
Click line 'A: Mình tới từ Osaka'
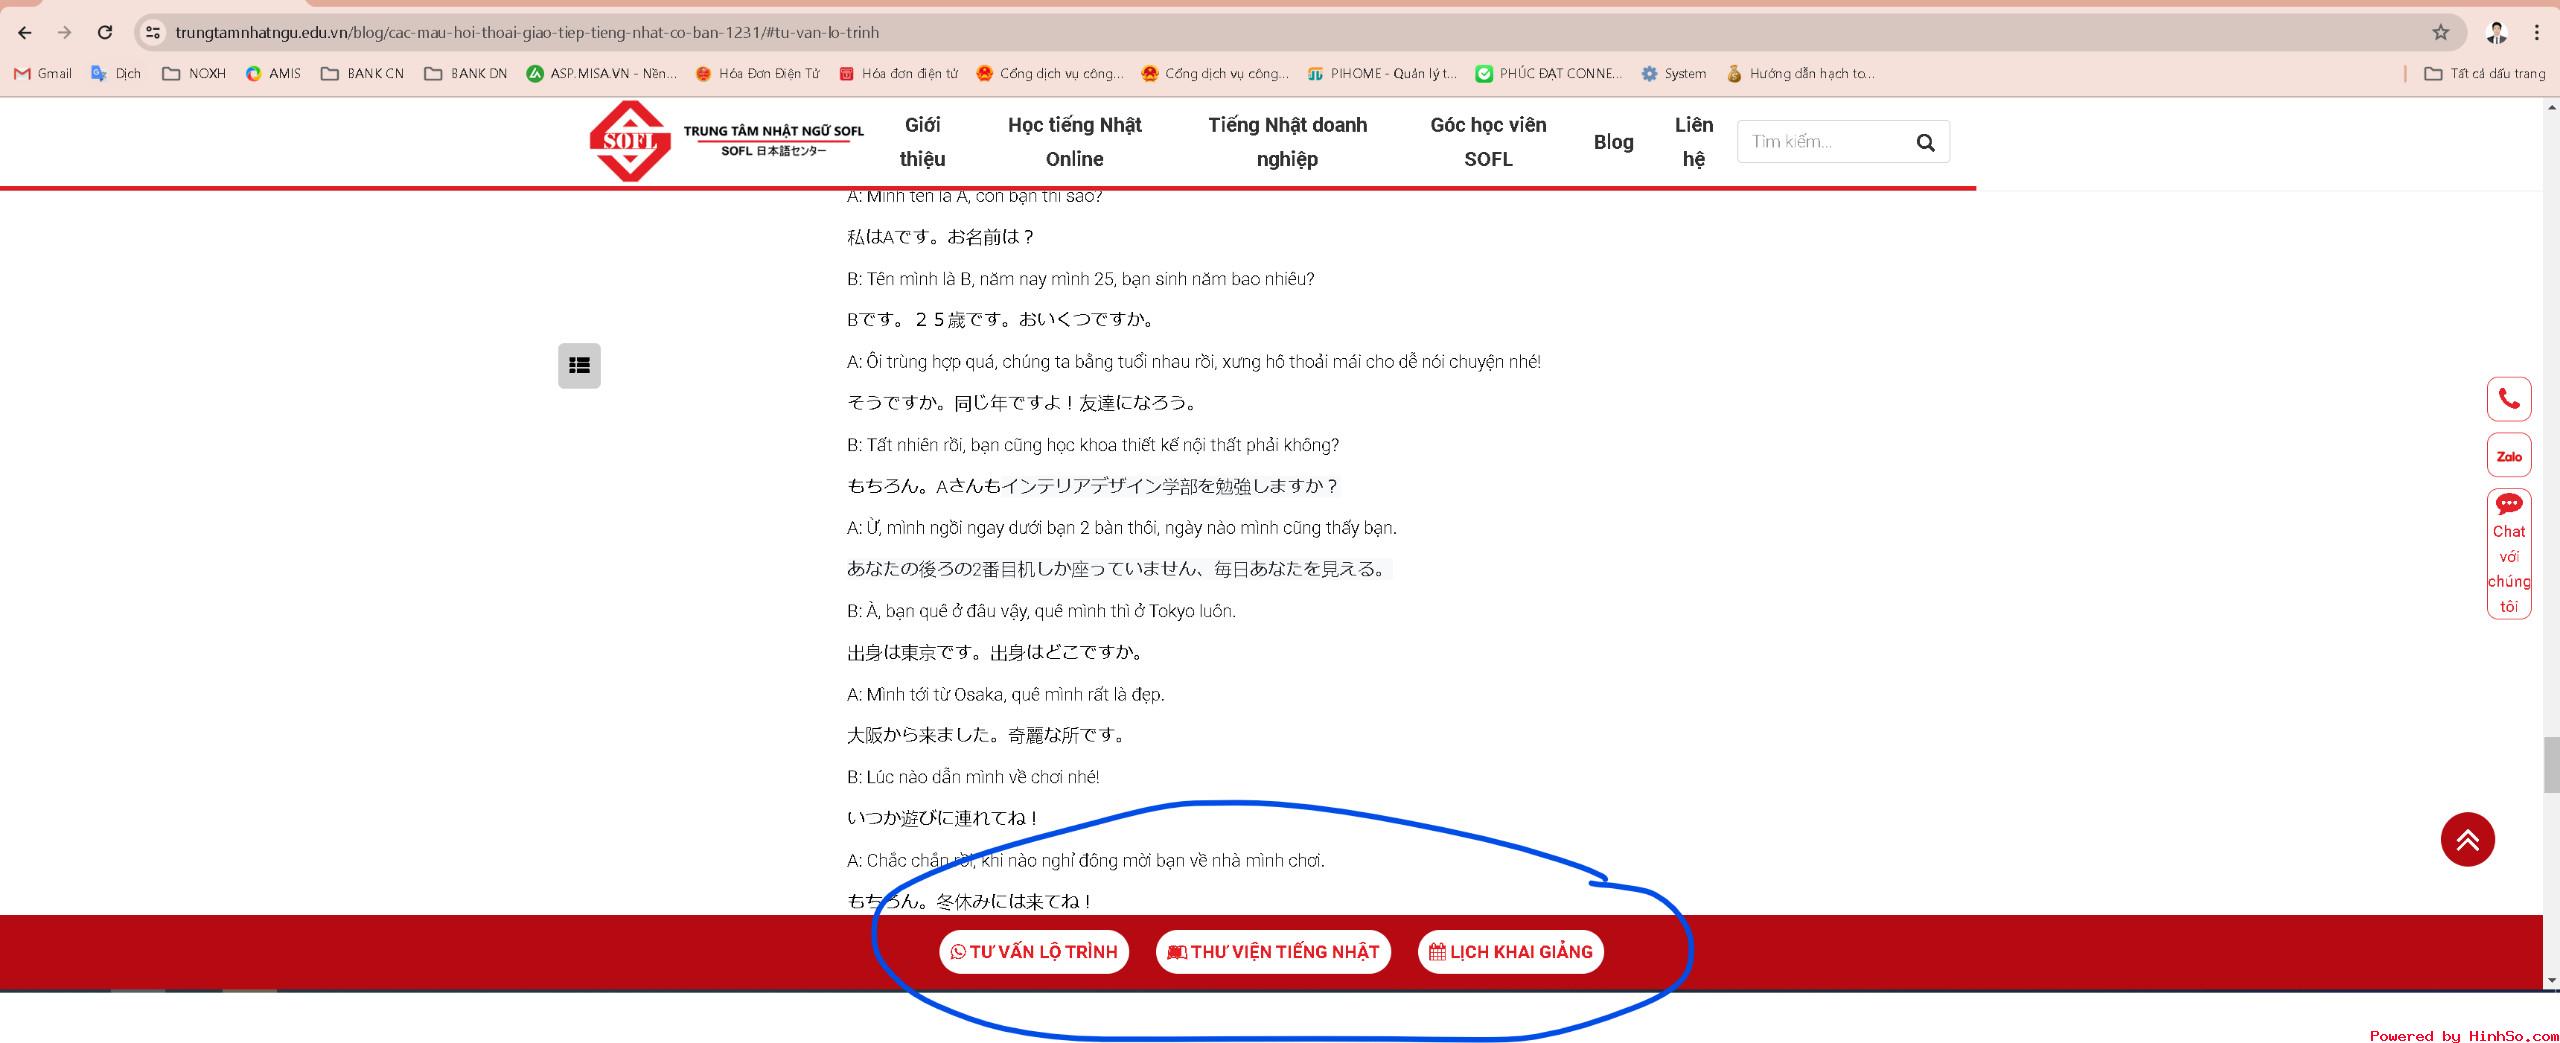pos(1006,694)
